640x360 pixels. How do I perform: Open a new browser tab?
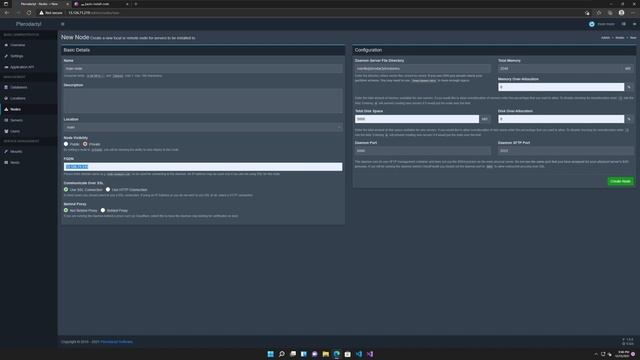coord(136,4)
